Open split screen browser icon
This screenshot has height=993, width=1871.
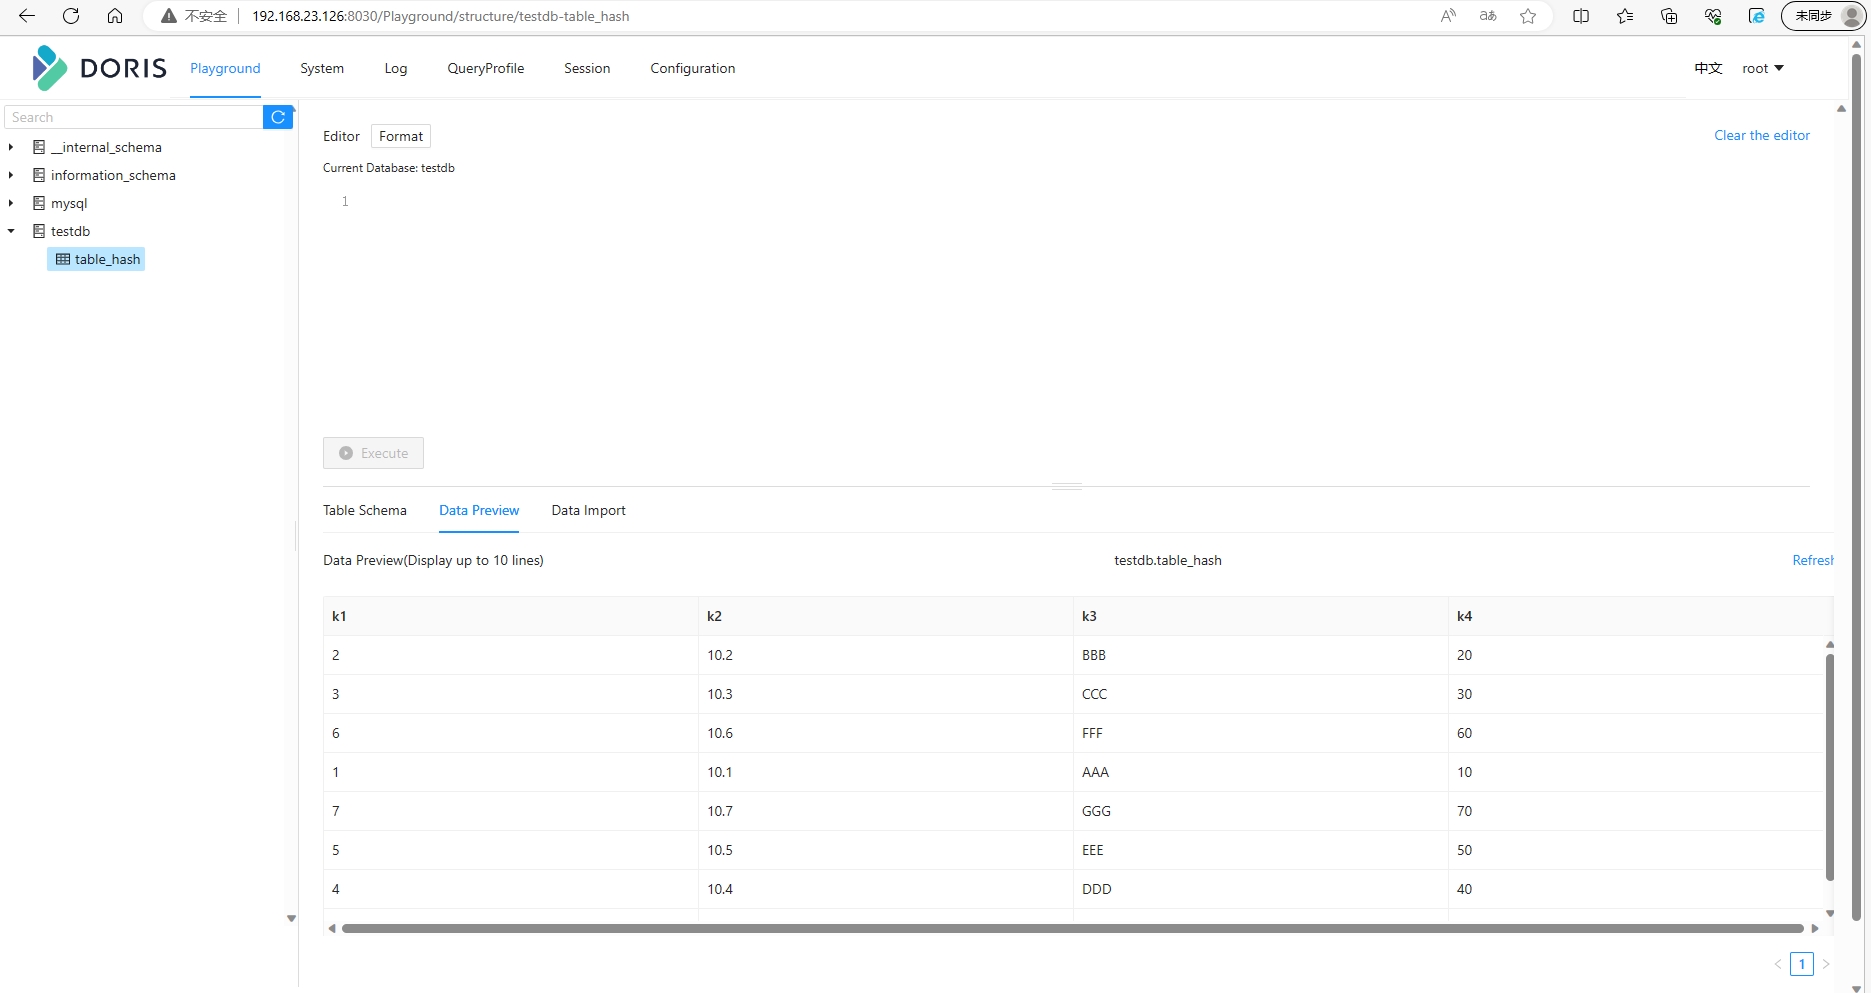click(1581, 16)
